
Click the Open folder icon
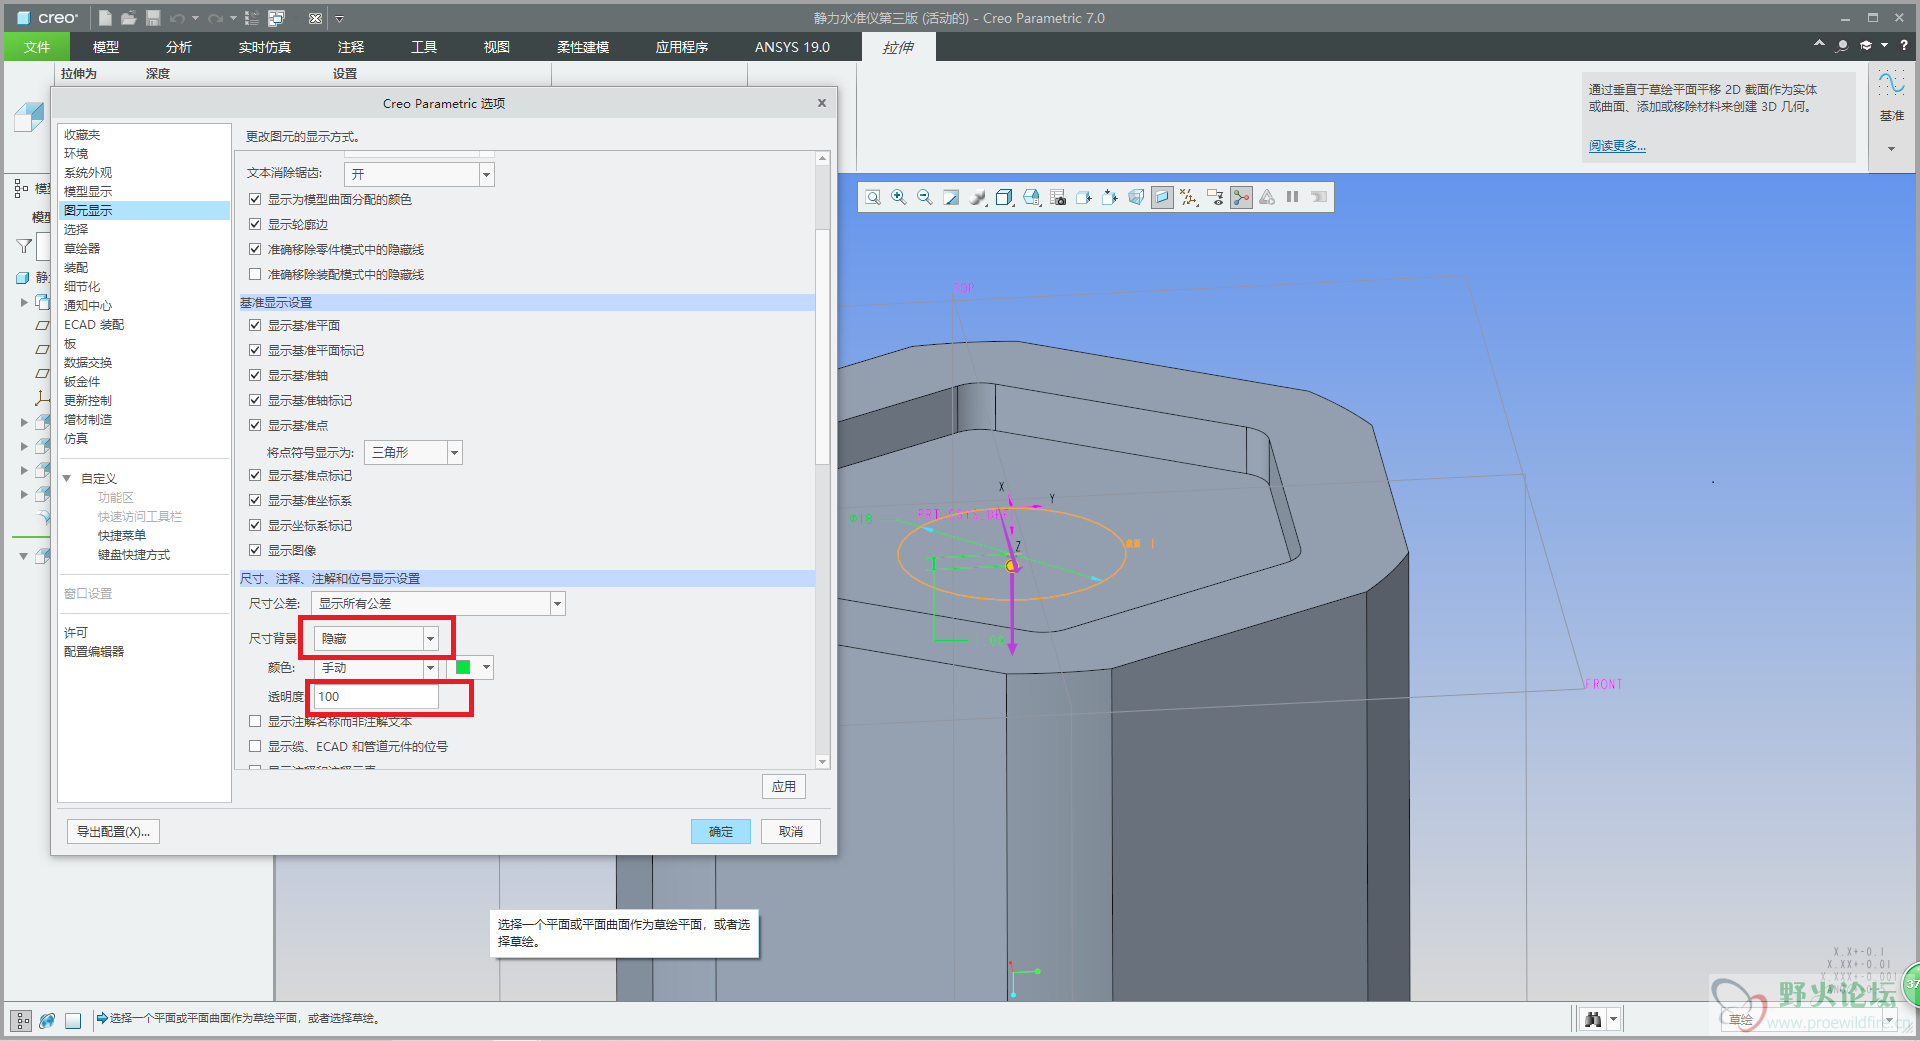point(129,18)
